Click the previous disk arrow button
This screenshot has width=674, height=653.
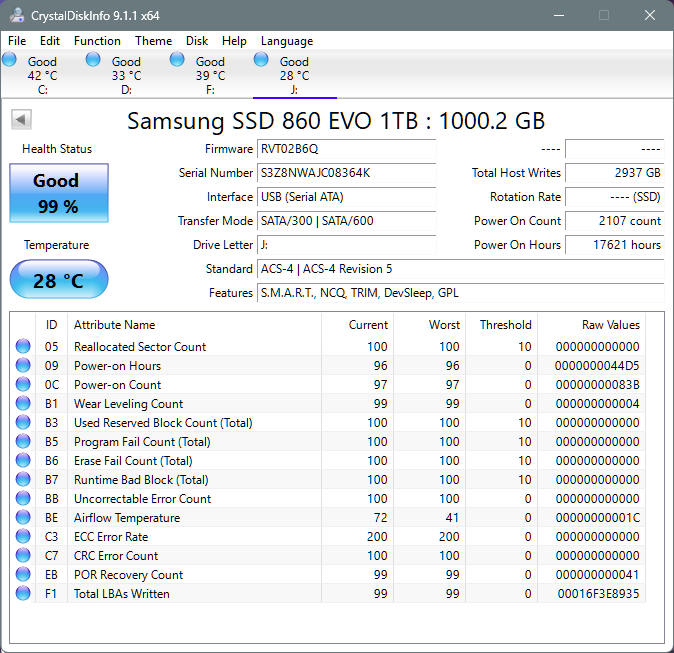[21, 120]
